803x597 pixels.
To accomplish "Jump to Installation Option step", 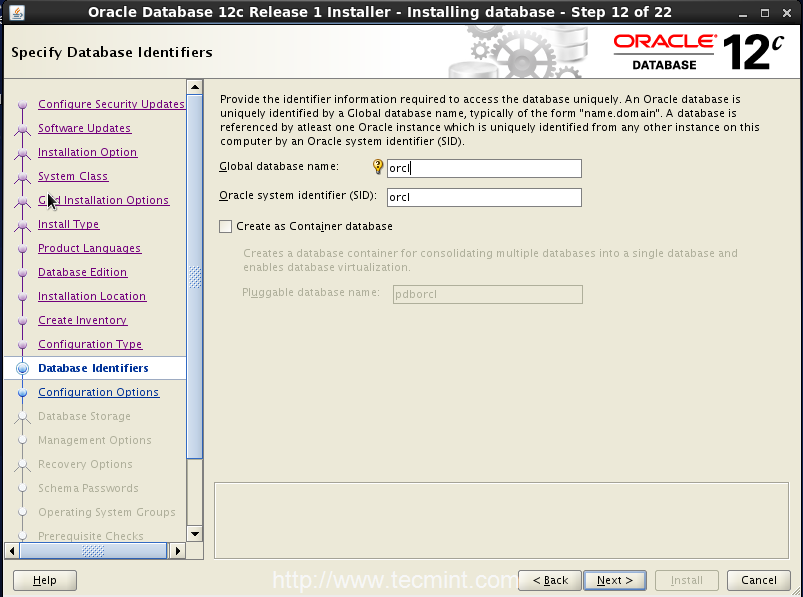I will (x=88, y=152).
